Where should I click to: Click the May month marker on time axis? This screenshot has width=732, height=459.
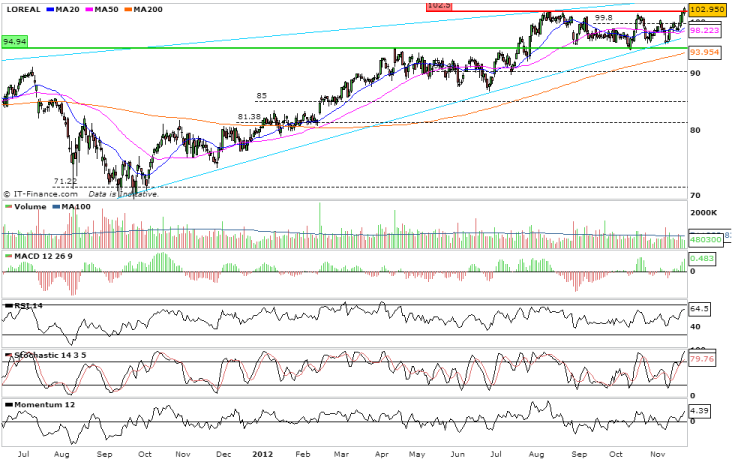click(417, 454)
